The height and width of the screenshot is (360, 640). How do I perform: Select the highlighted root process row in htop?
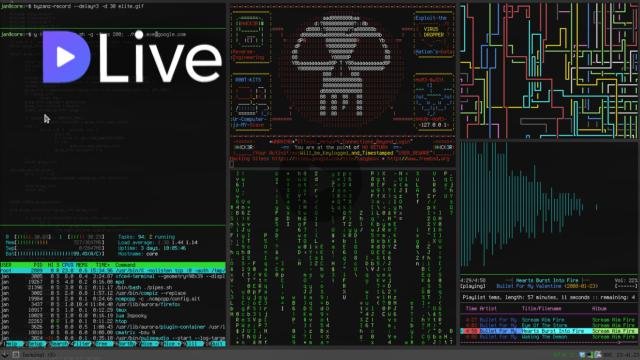(x=113, y=270)
